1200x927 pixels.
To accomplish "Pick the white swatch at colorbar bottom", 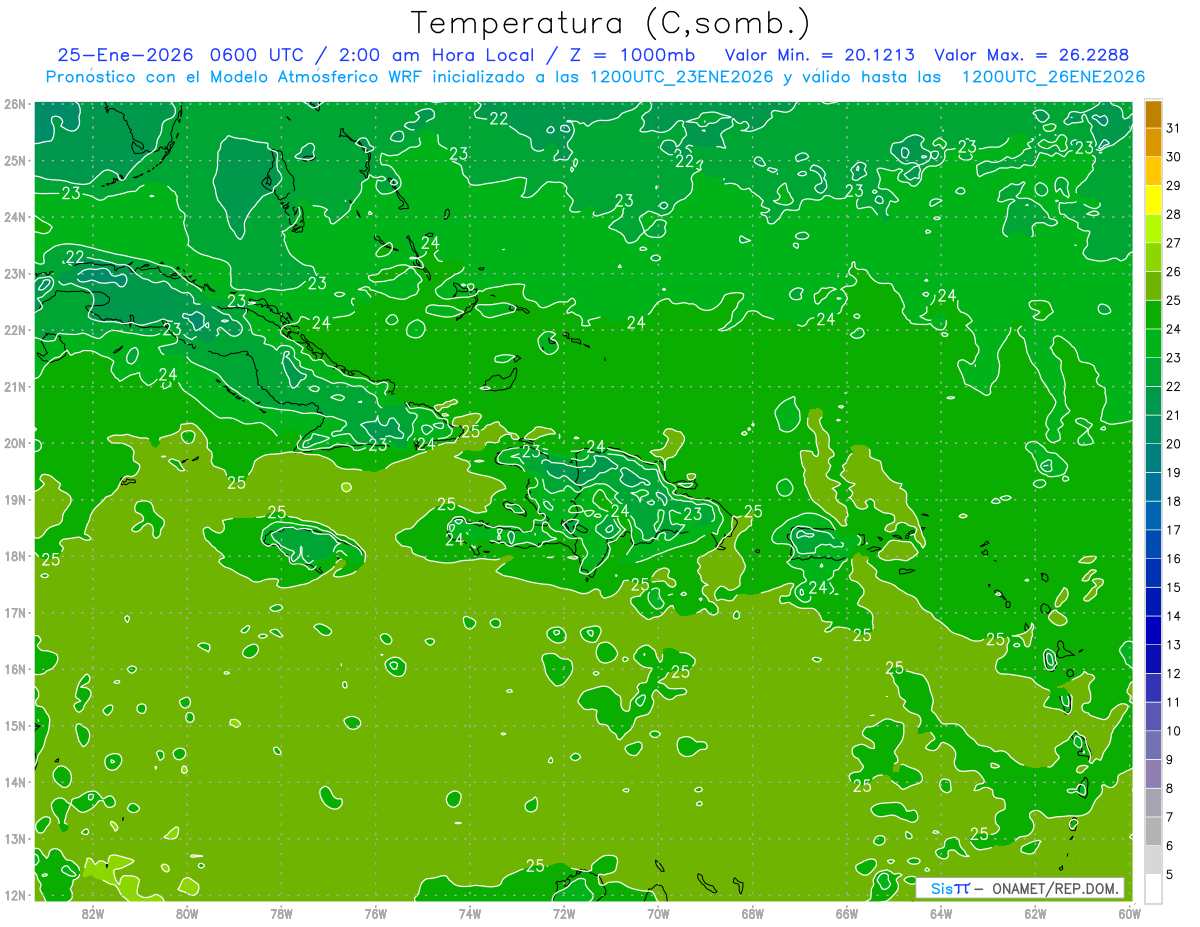I will [x=1153, y=888].
